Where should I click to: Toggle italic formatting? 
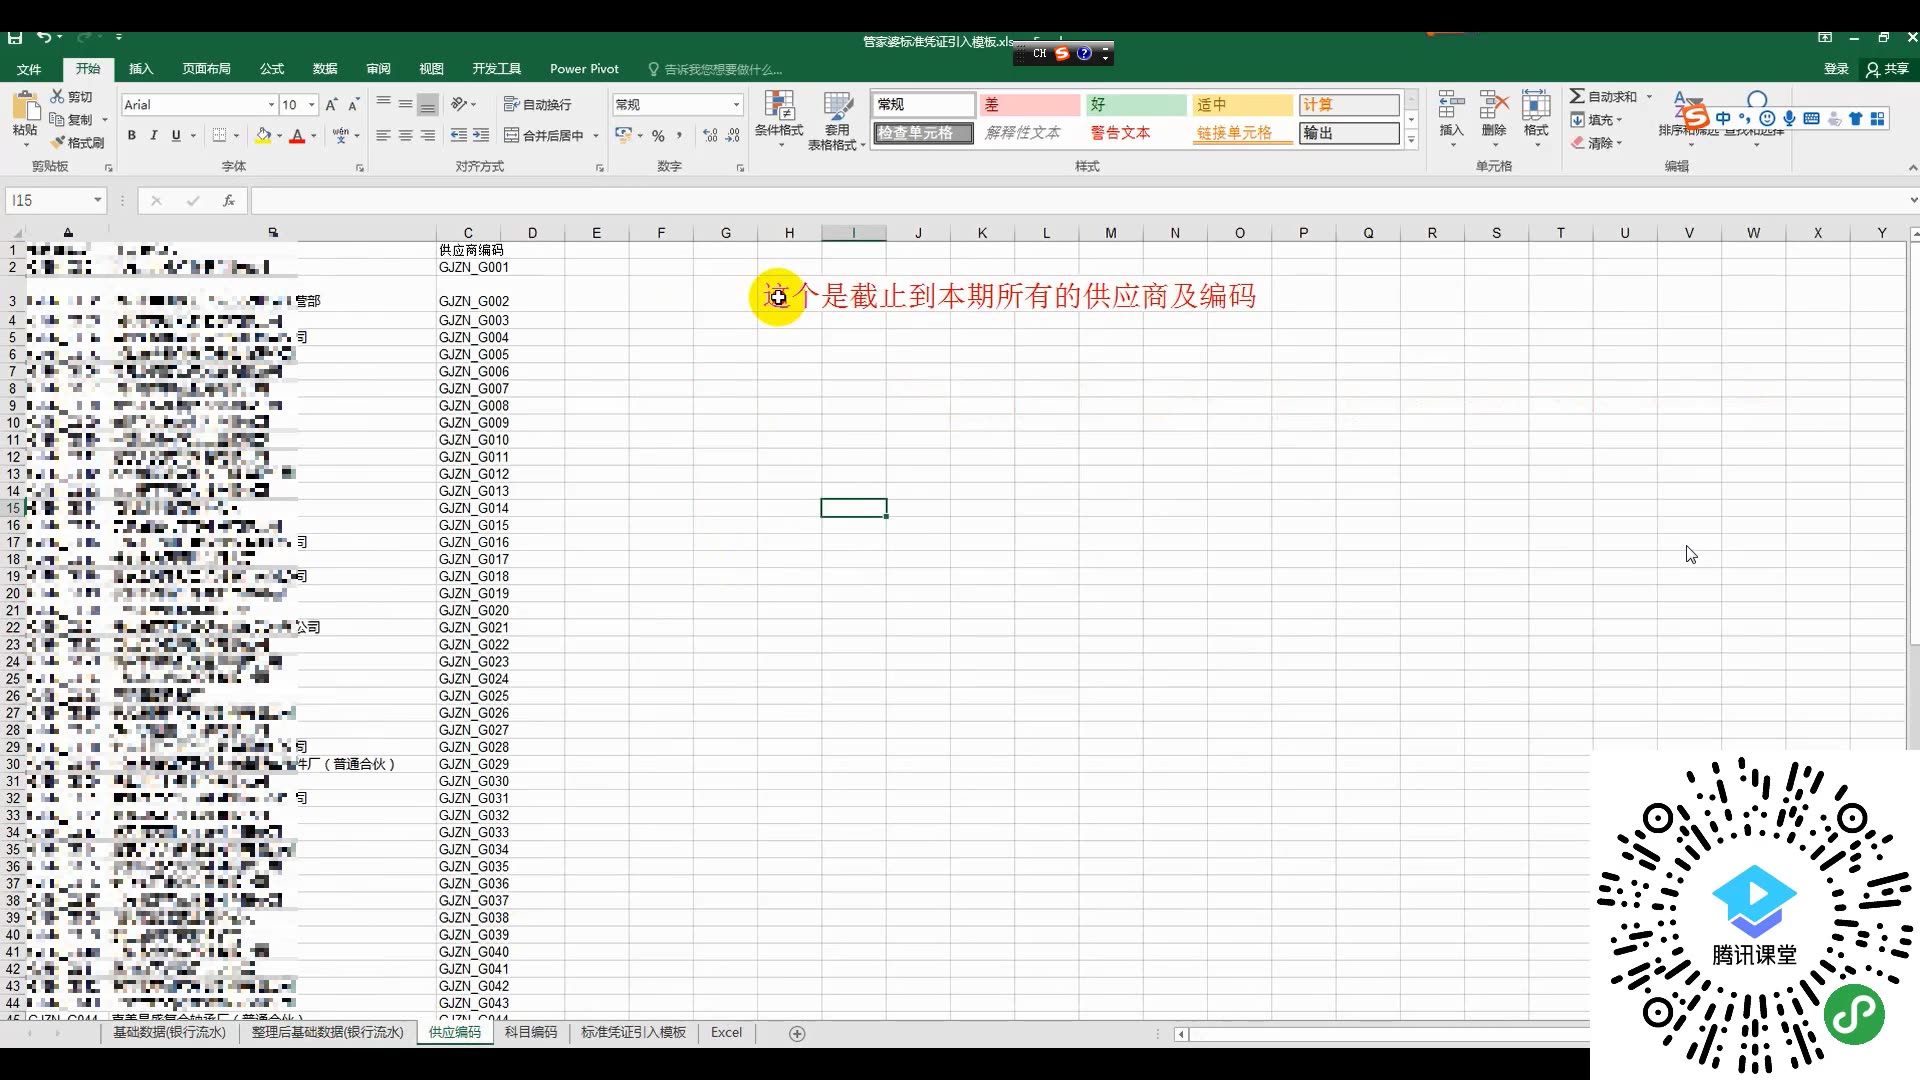pyautogui.click(x=153, y=135)
